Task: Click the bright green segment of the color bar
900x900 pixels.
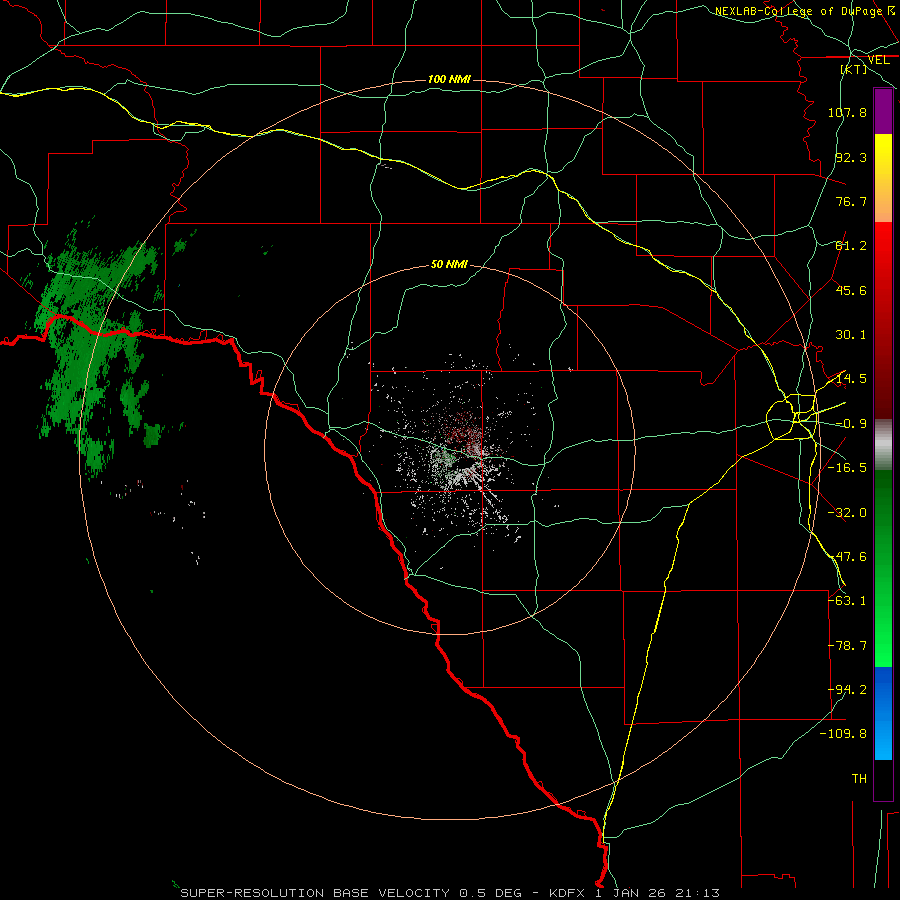Action: pyautogui.click(x=883, y=568)
